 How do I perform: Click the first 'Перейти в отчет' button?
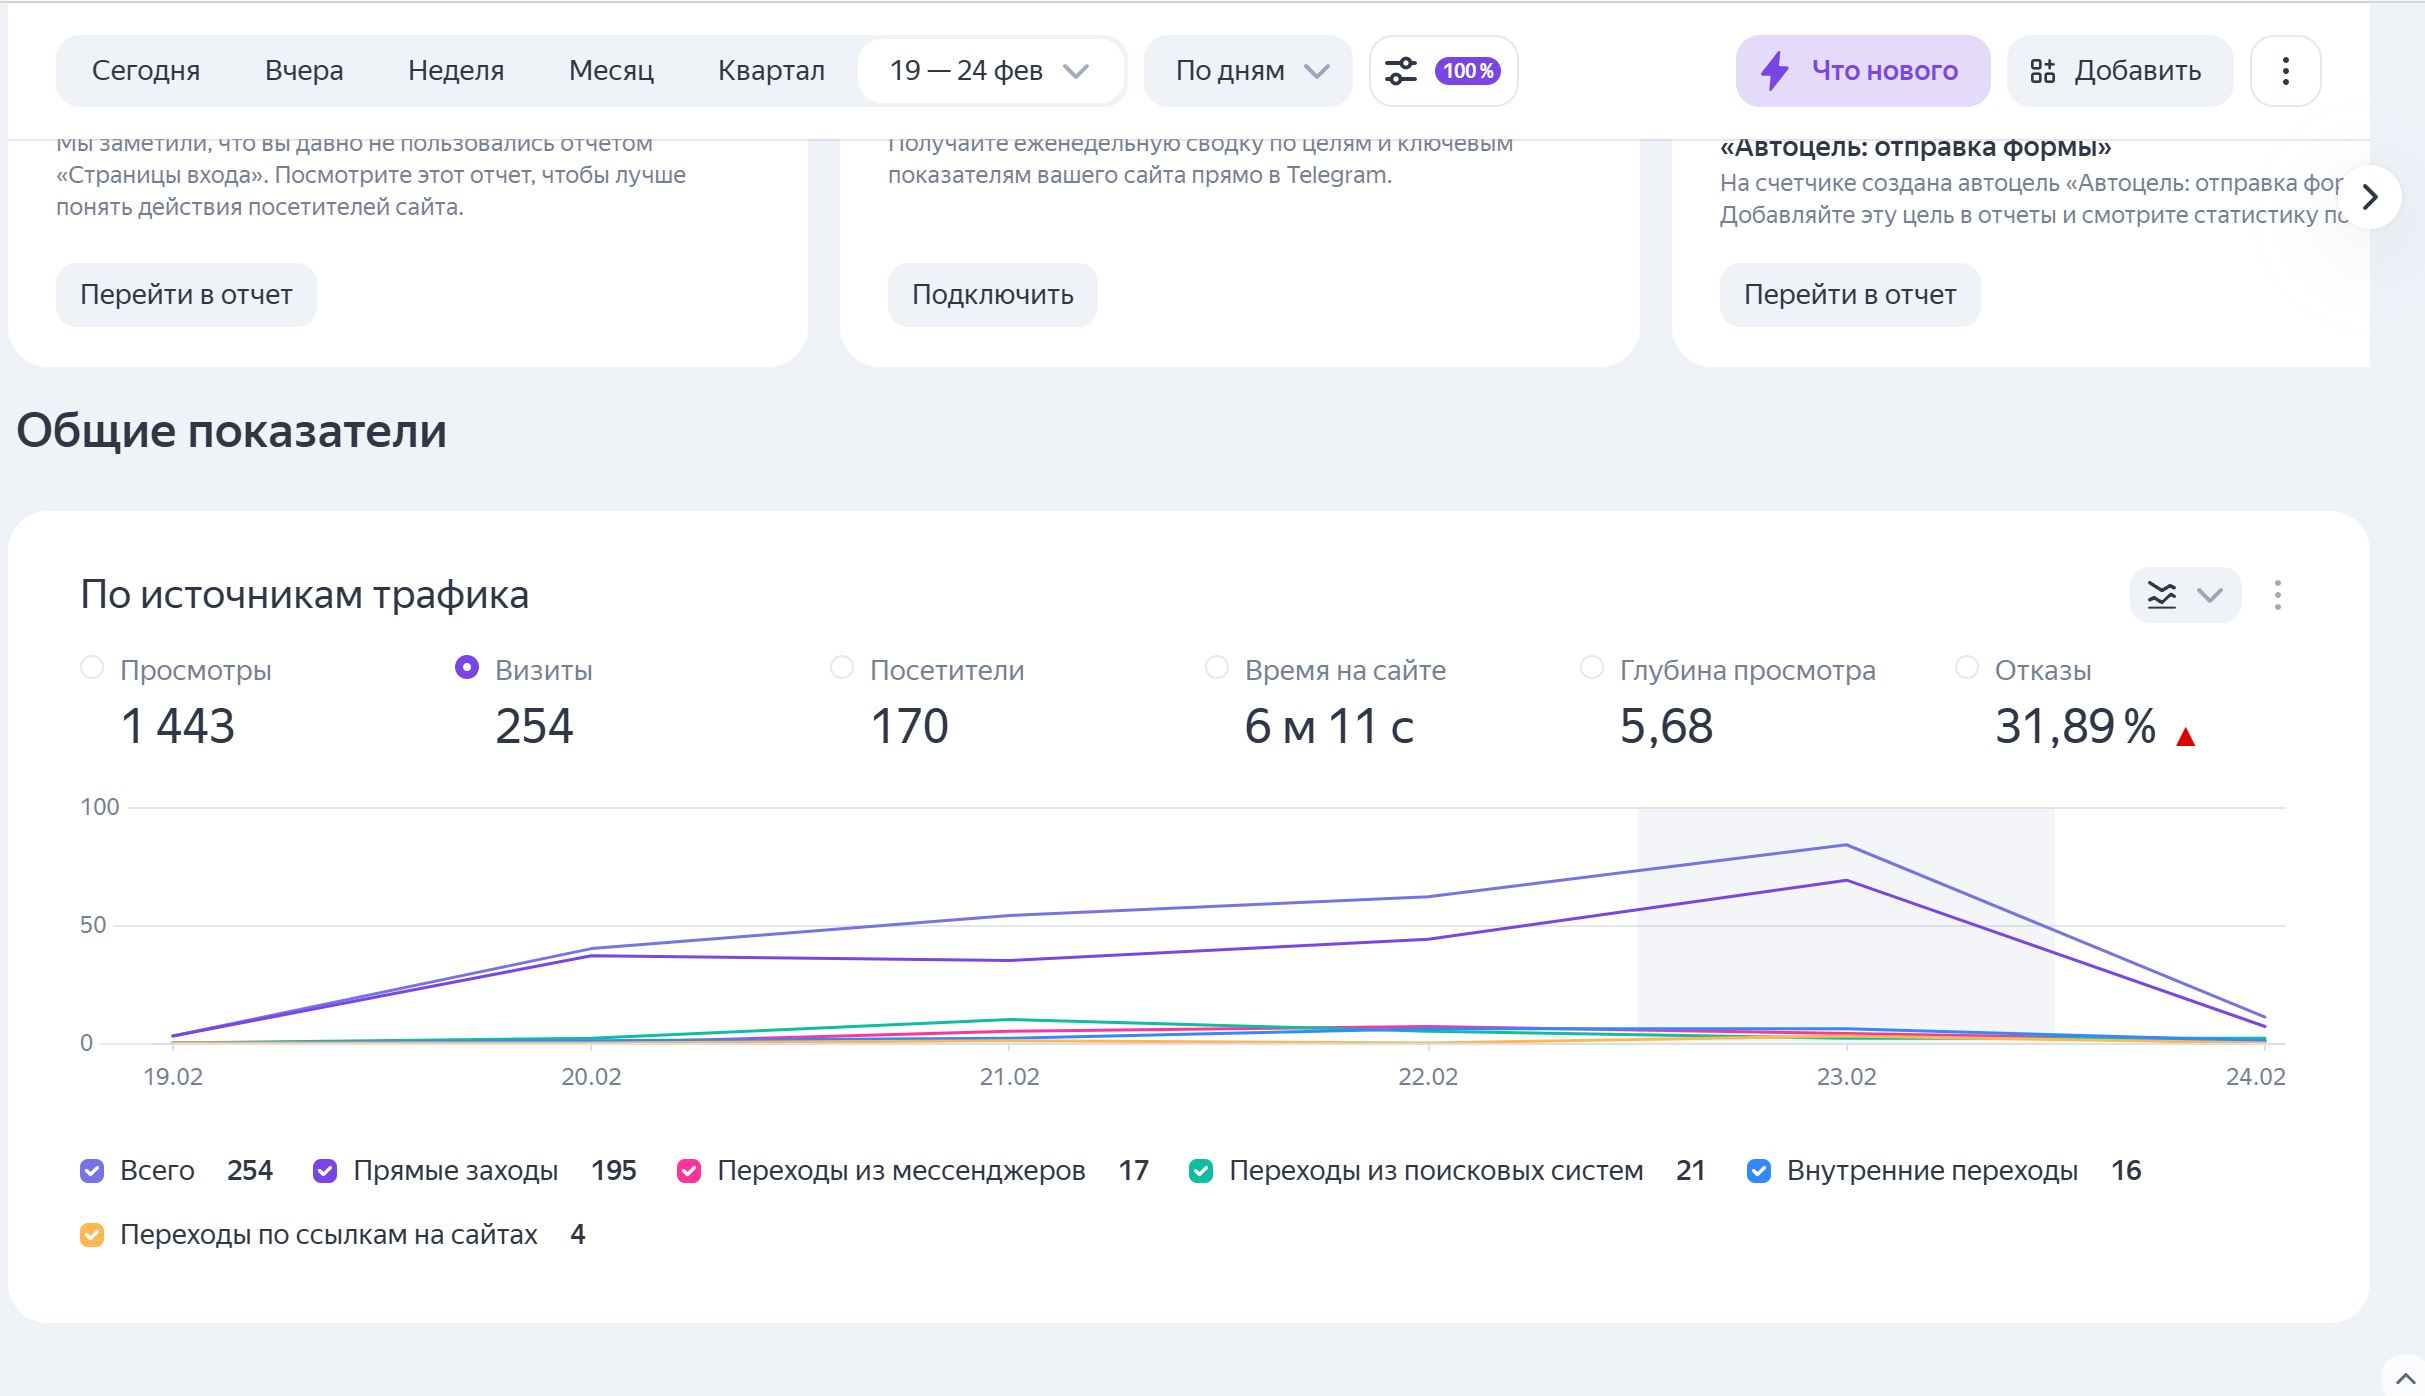pos(186,295)
